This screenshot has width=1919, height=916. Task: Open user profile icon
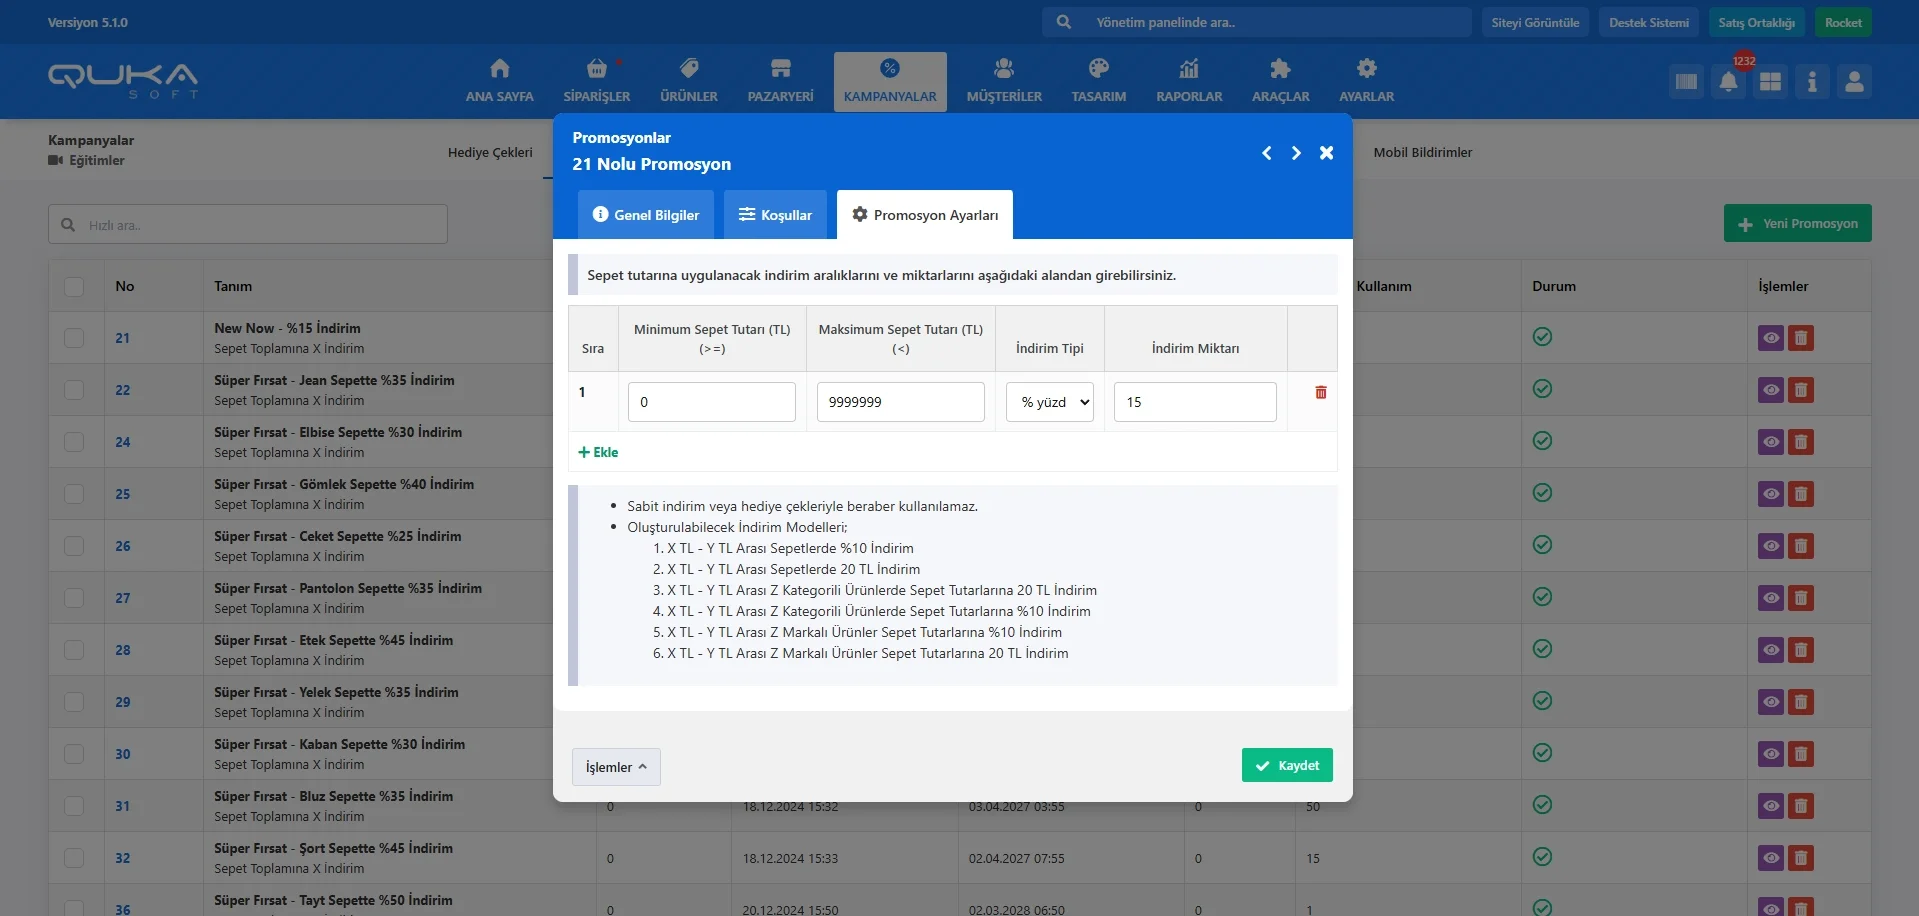click(x=1854, y=82)
